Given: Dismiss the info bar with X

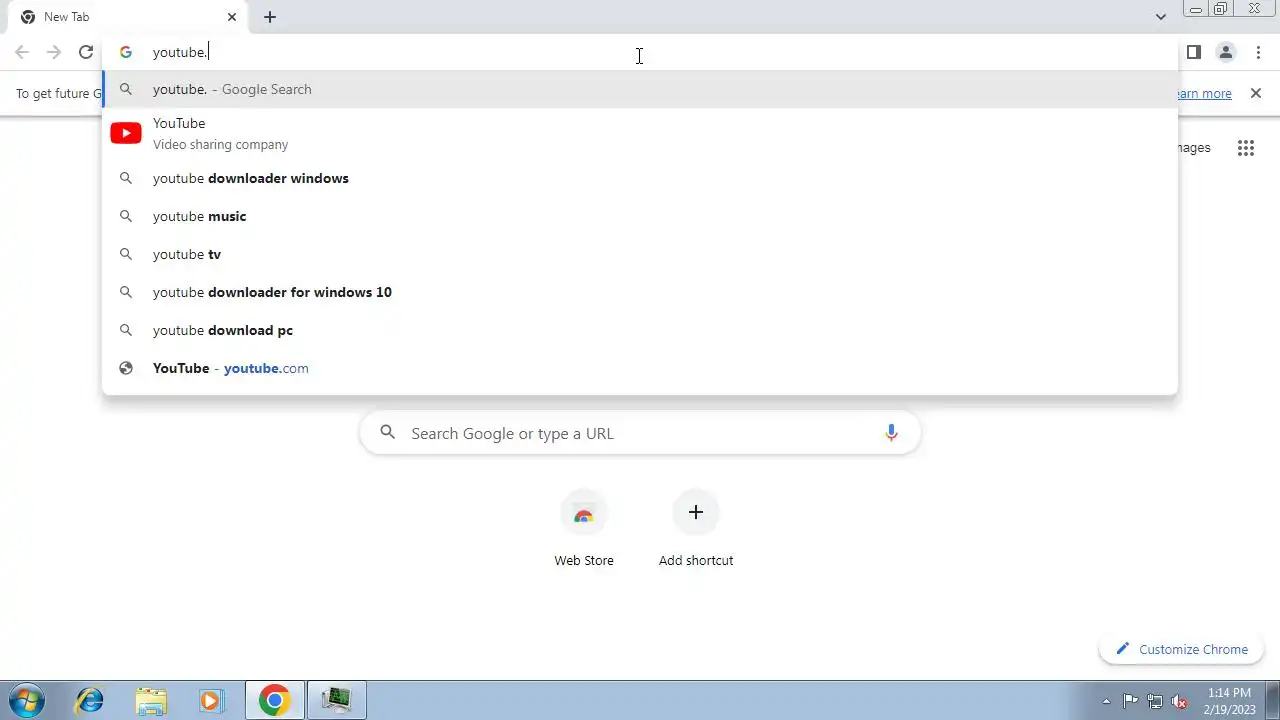Looking at the screenshot, I should click(1256, 93).
